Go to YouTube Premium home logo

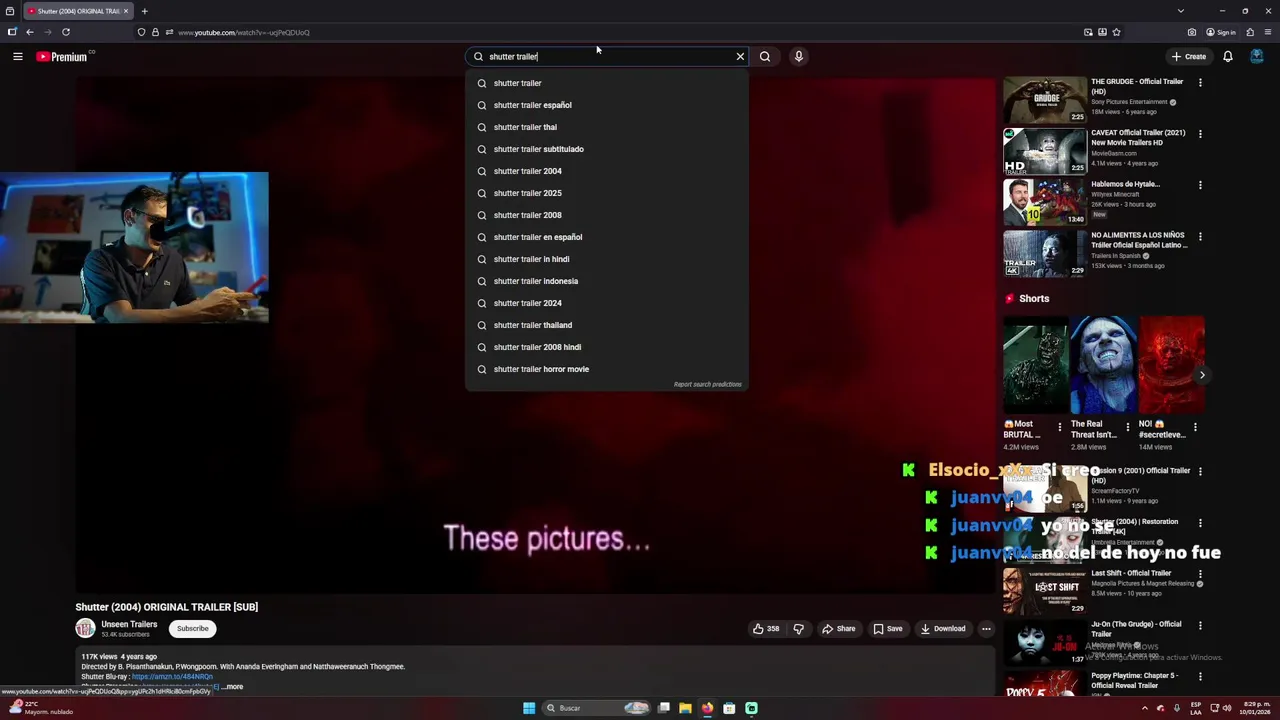(x=63, y=57)
